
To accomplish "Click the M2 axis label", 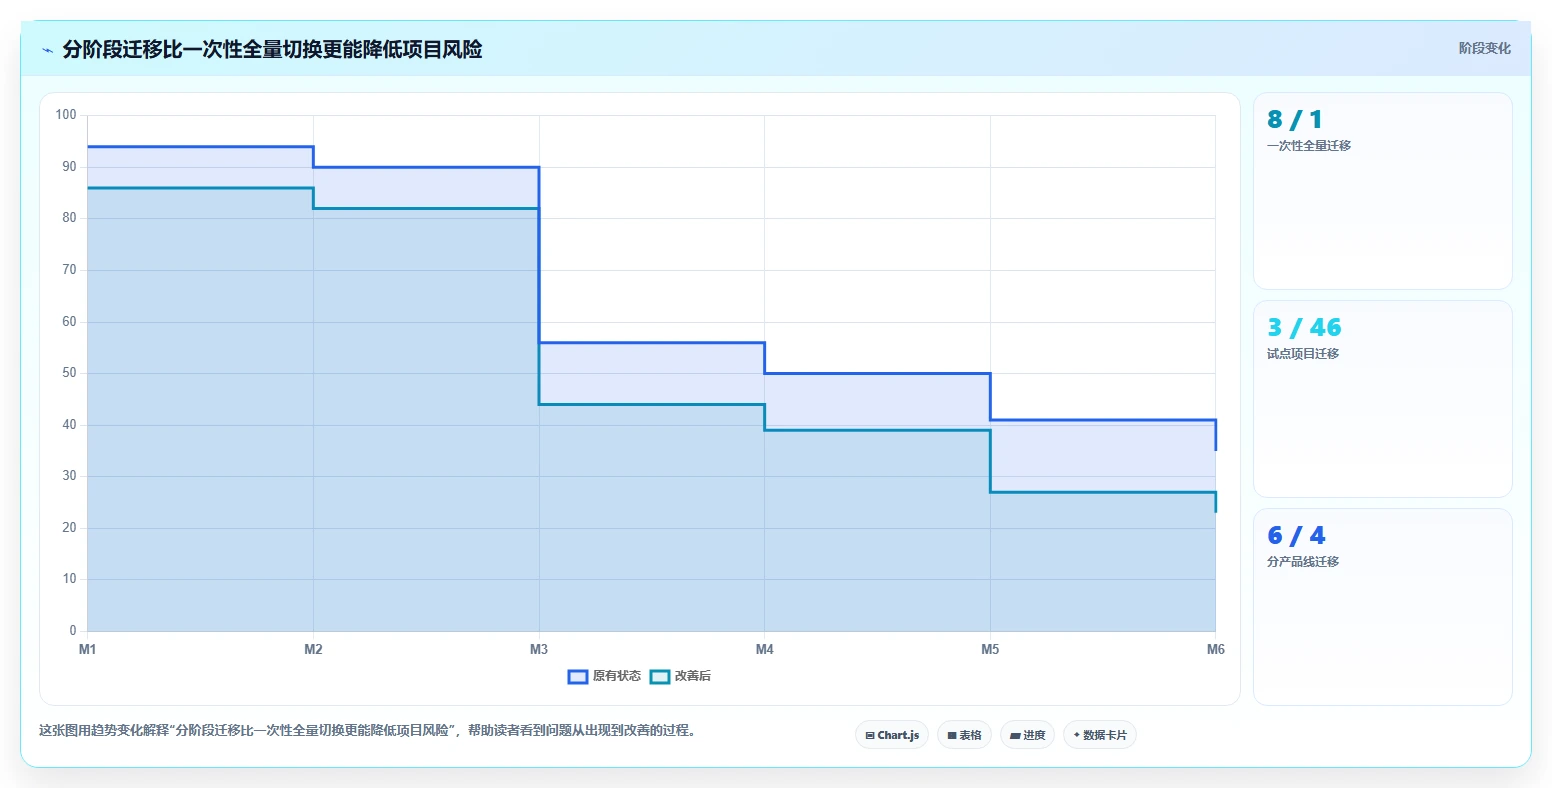I will pyautogui.click(x=313, y=650).
